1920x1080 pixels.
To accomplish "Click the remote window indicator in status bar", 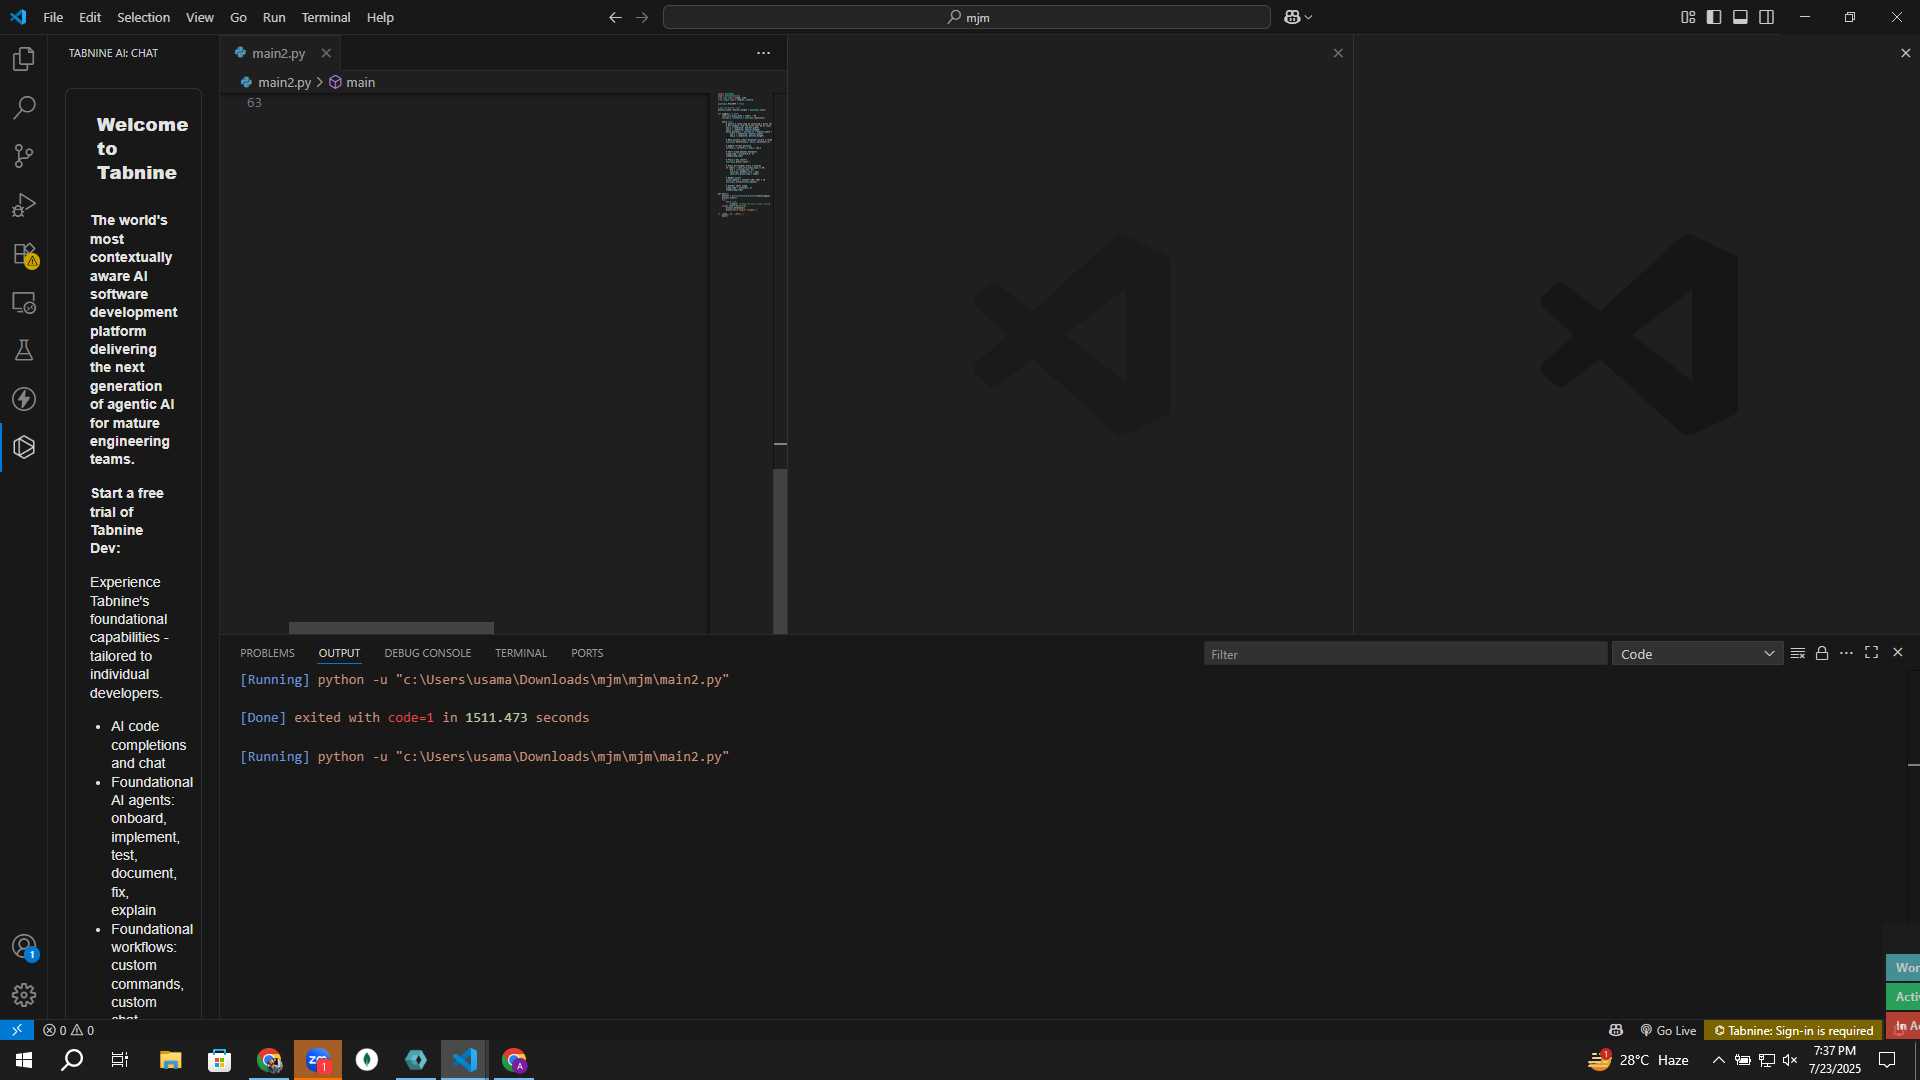I will tap(17, 1030).
